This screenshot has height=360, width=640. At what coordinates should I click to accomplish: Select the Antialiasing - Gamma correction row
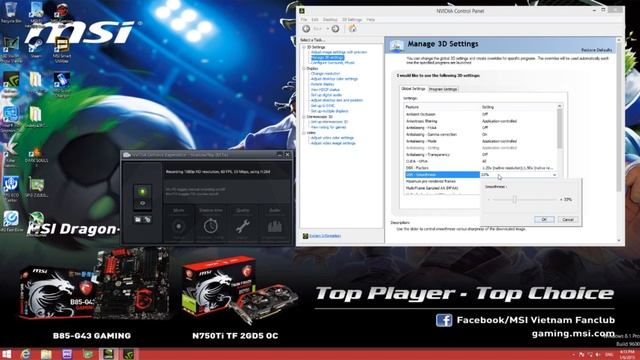(480, 134)
